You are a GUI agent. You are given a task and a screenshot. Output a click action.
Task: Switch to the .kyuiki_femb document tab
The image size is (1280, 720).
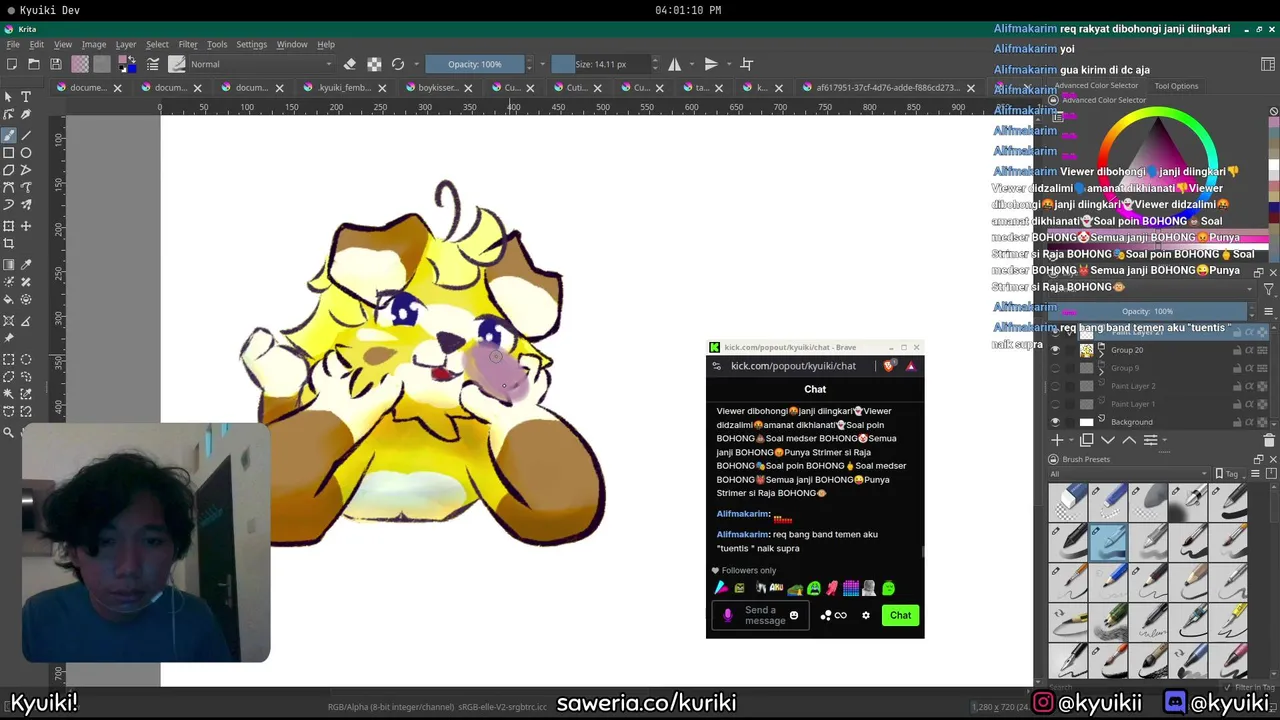[344, 87]
